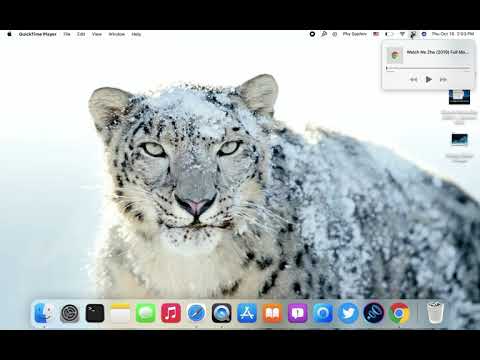Viewport: 480px width, 360px height.
Task: Click the user name in menu bar
Action: coord(355,34)
